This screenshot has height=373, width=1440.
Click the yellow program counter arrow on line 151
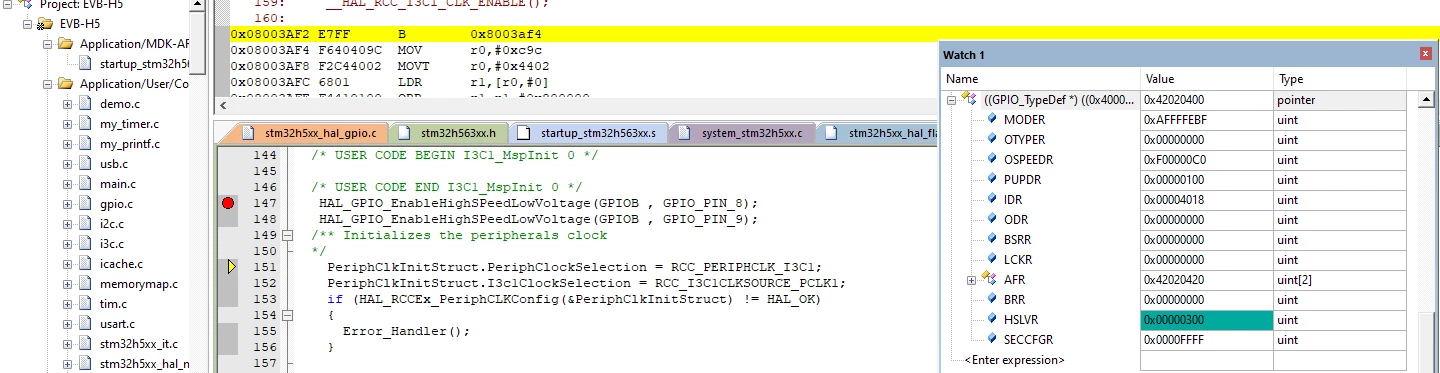[231, 266]
